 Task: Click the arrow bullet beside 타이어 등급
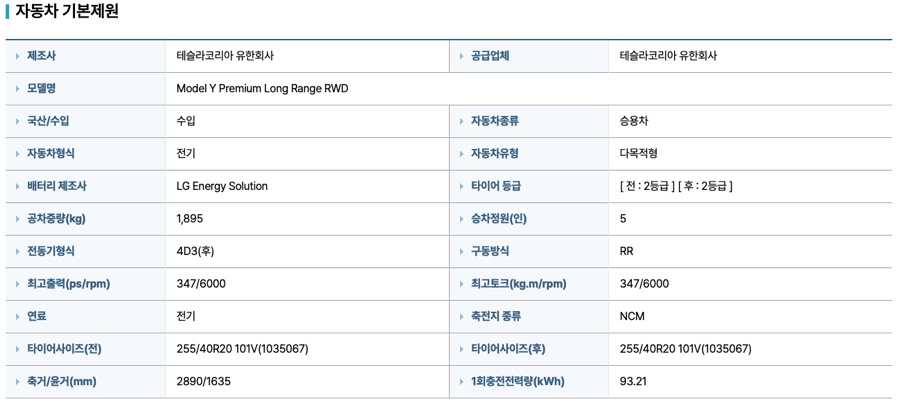461,186
